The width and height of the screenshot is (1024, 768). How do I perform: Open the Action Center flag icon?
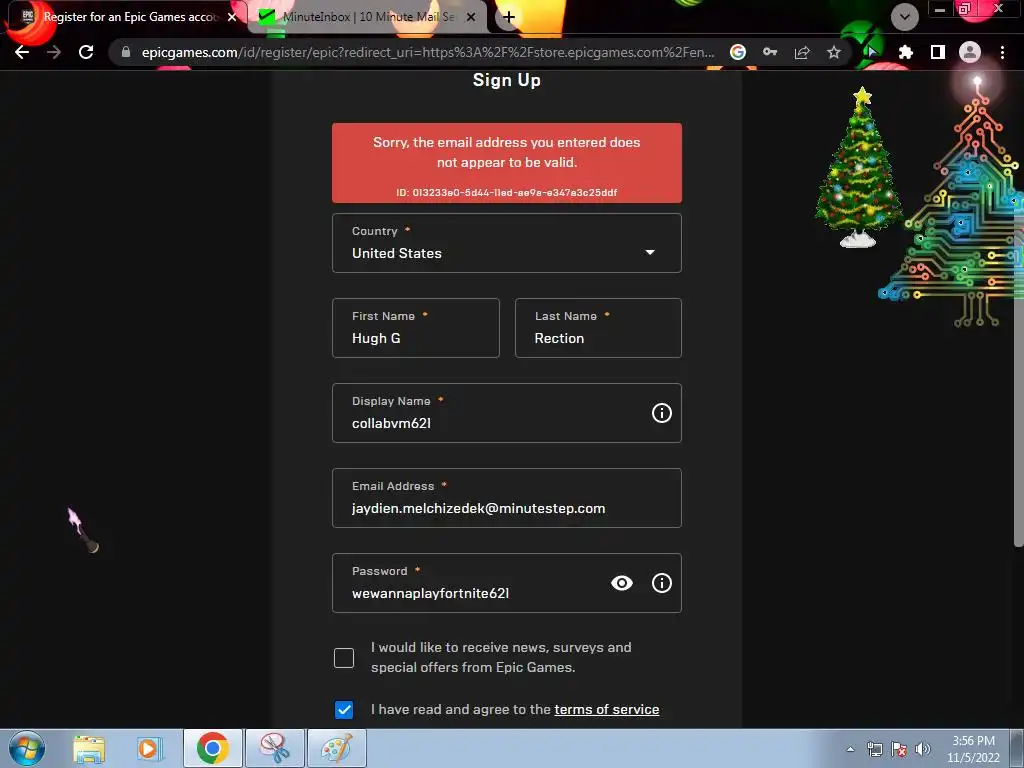point(899,749)
